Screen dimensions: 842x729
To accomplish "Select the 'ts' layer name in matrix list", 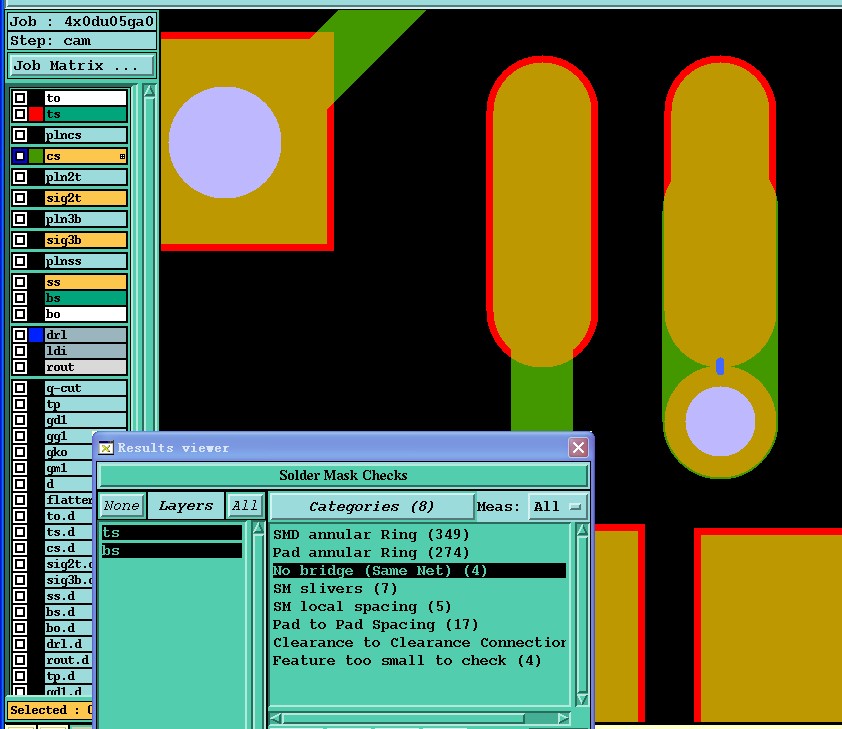I will [x=86, y=114].
